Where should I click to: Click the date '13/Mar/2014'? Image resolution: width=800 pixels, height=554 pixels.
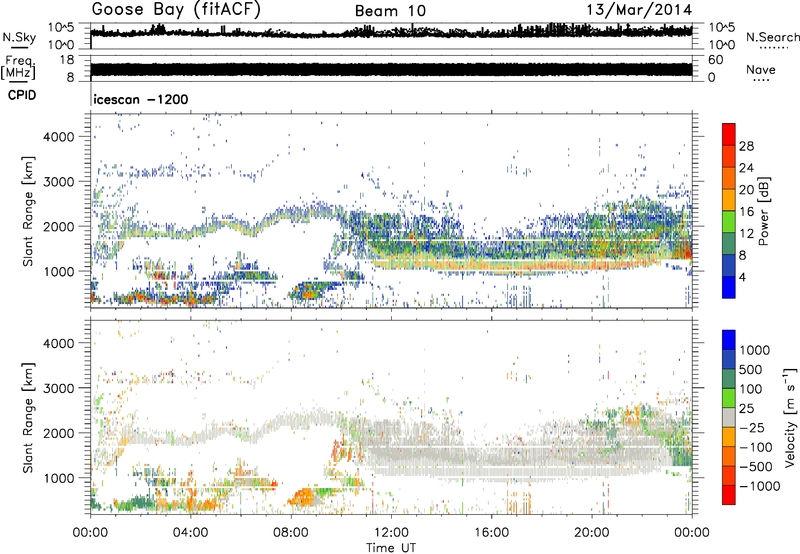(639, 10)
